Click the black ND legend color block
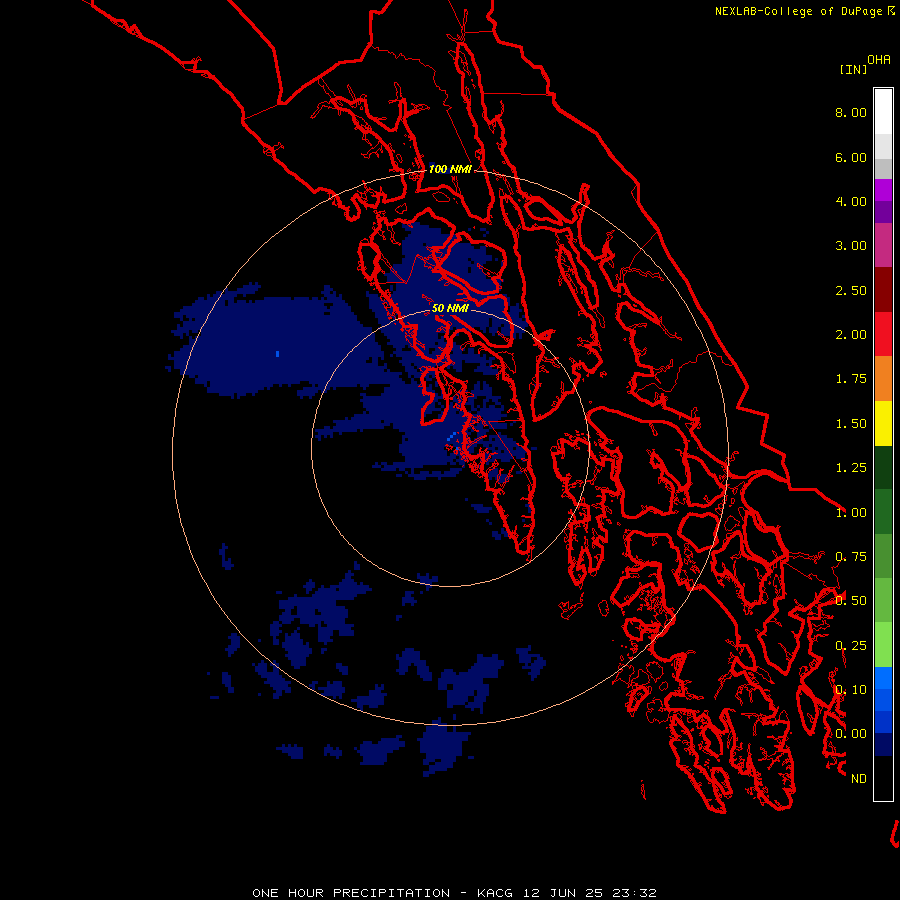 tap(883, 778)
